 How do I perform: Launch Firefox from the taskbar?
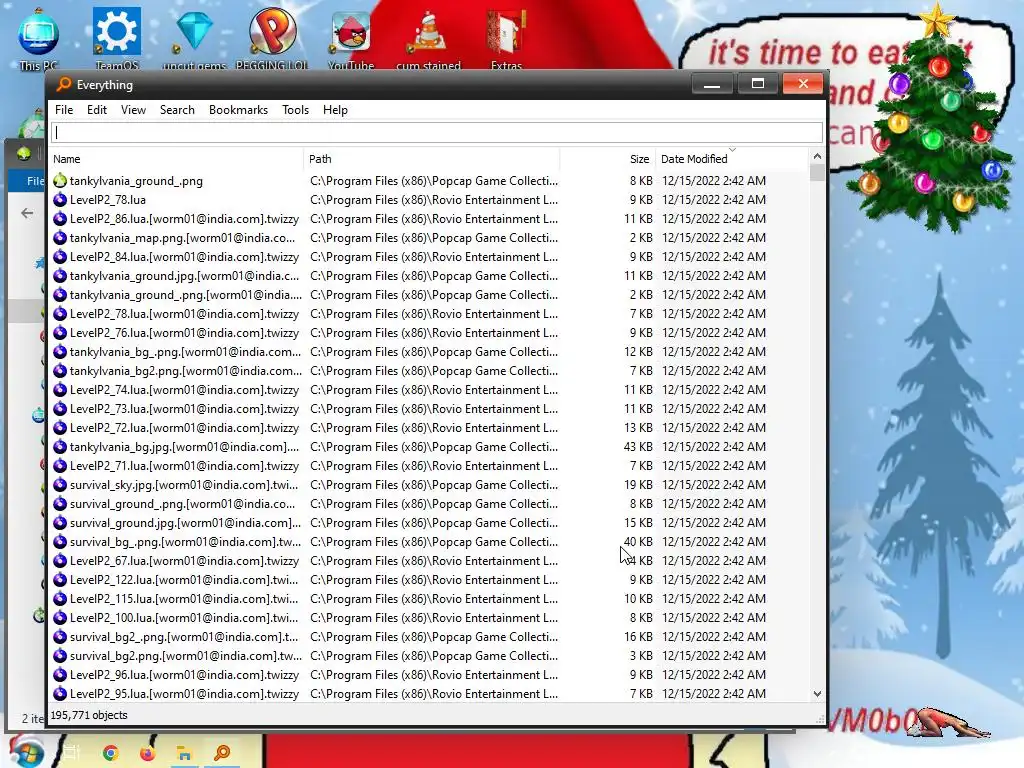tap(148, 753)
